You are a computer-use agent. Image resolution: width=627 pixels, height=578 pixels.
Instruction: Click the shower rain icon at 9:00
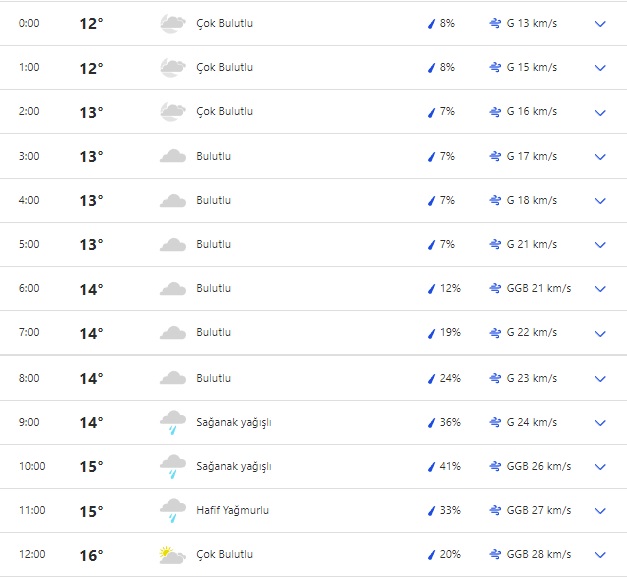pyautogui.click(x=173, y=422)
